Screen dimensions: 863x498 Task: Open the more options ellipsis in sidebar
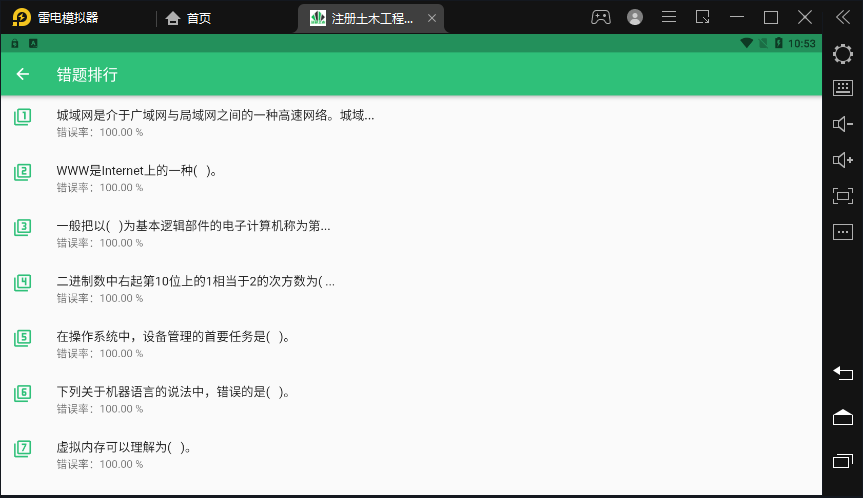[x=842, y=232]
